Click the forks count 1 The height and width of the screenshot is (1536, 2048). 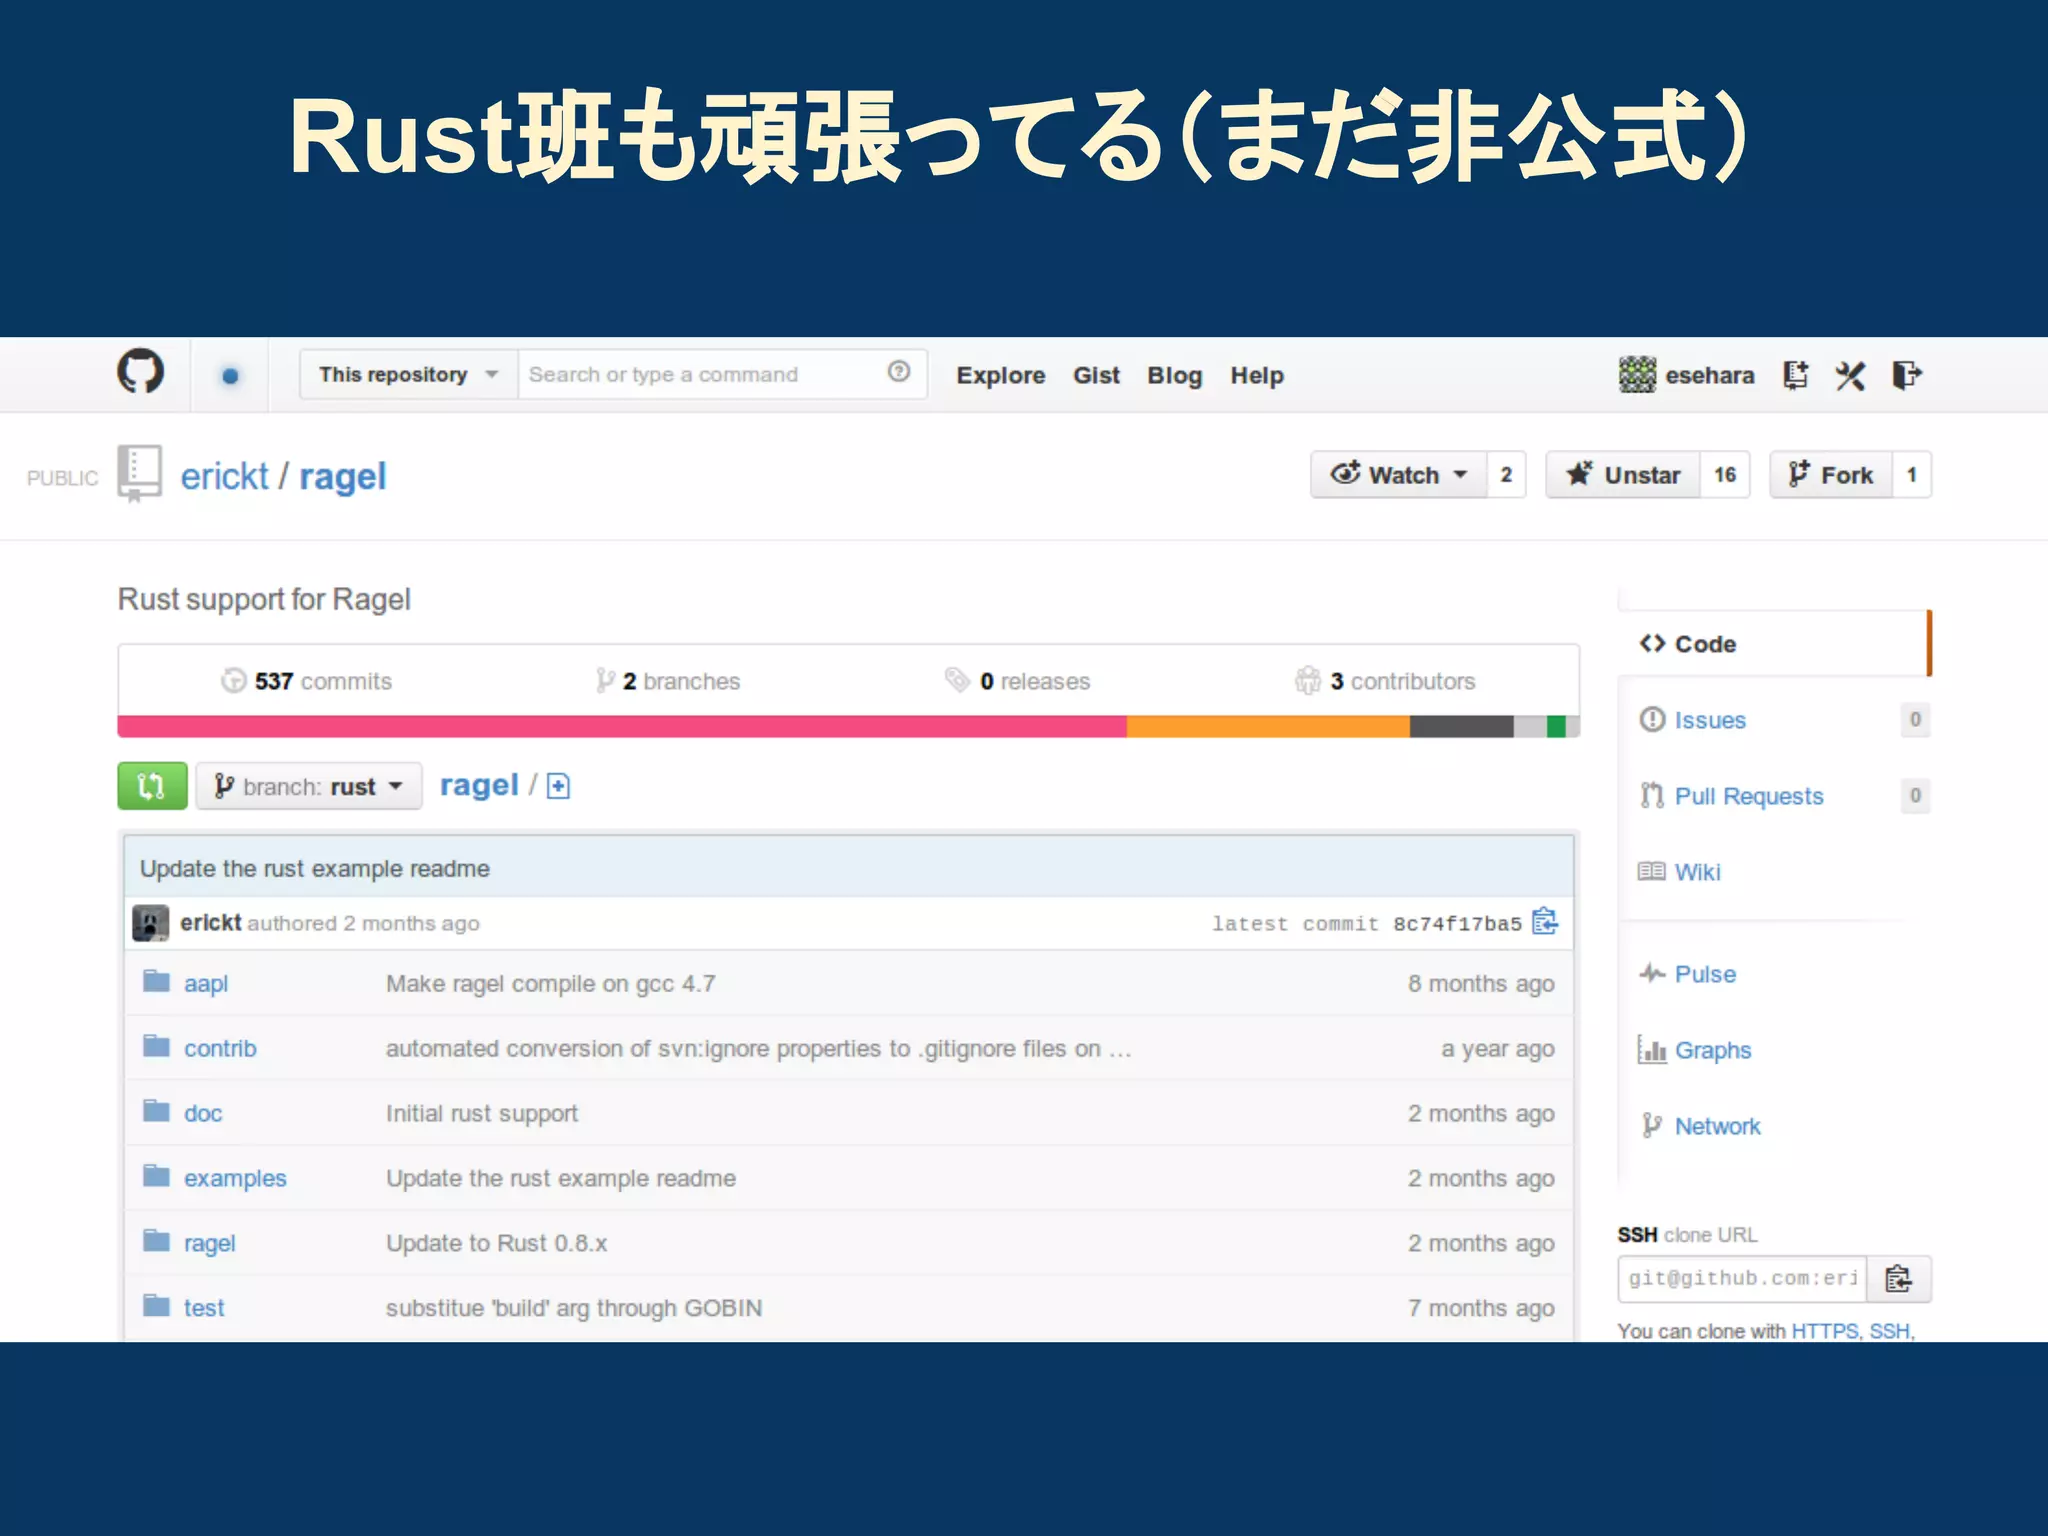point(1911,475)
